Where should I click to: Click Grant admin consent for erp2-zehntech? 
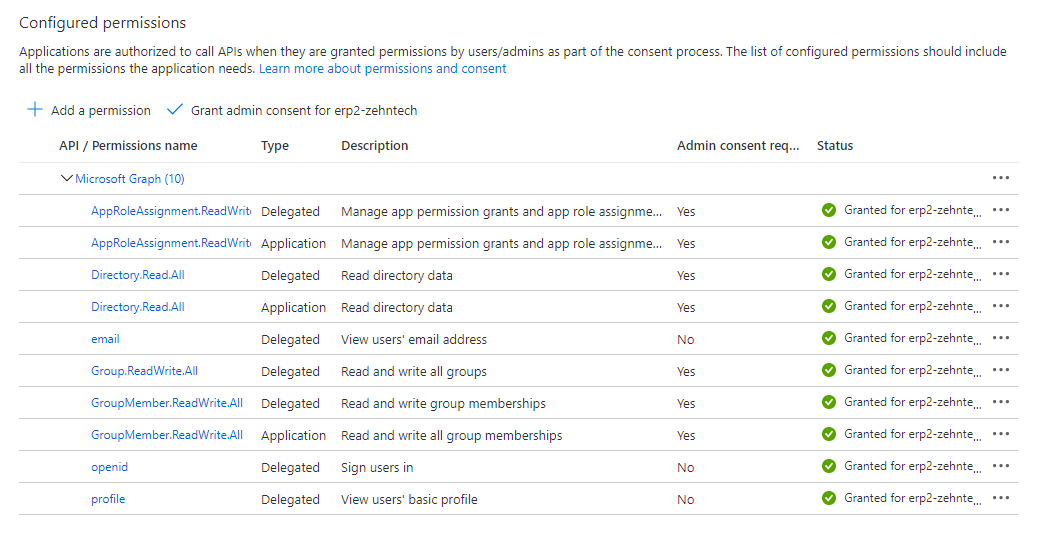click(304, 111)
